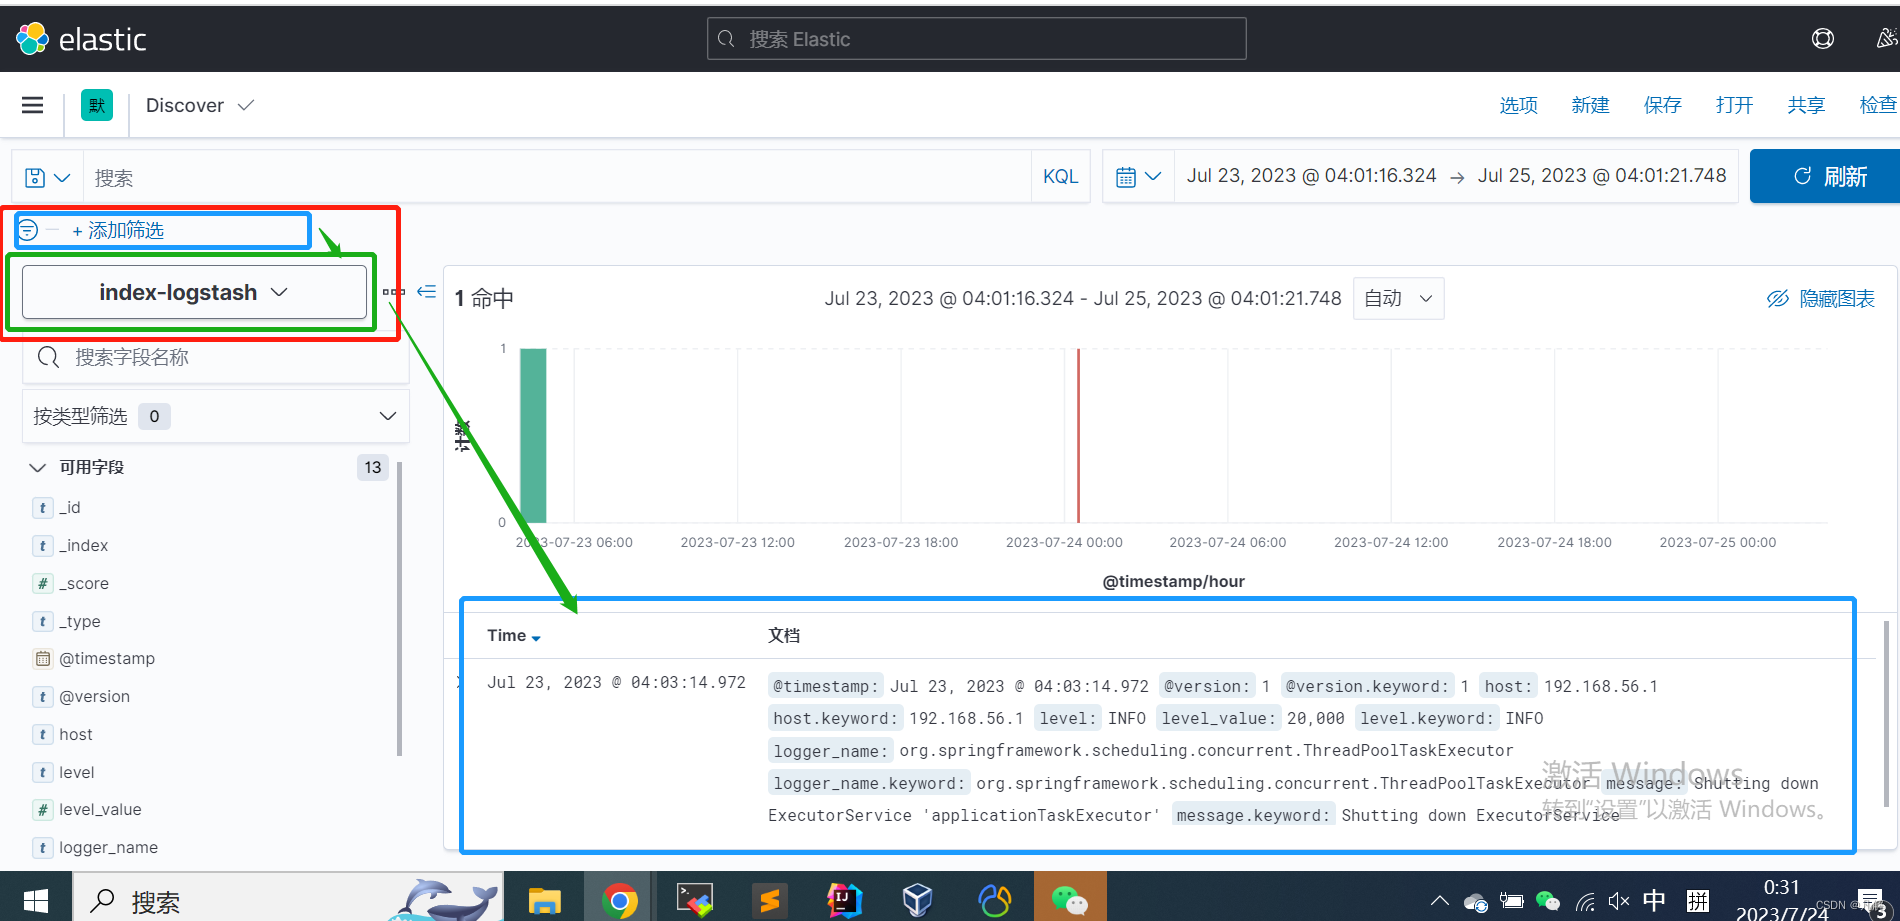
Task: Select the _type field
Action: click(79, 621)
